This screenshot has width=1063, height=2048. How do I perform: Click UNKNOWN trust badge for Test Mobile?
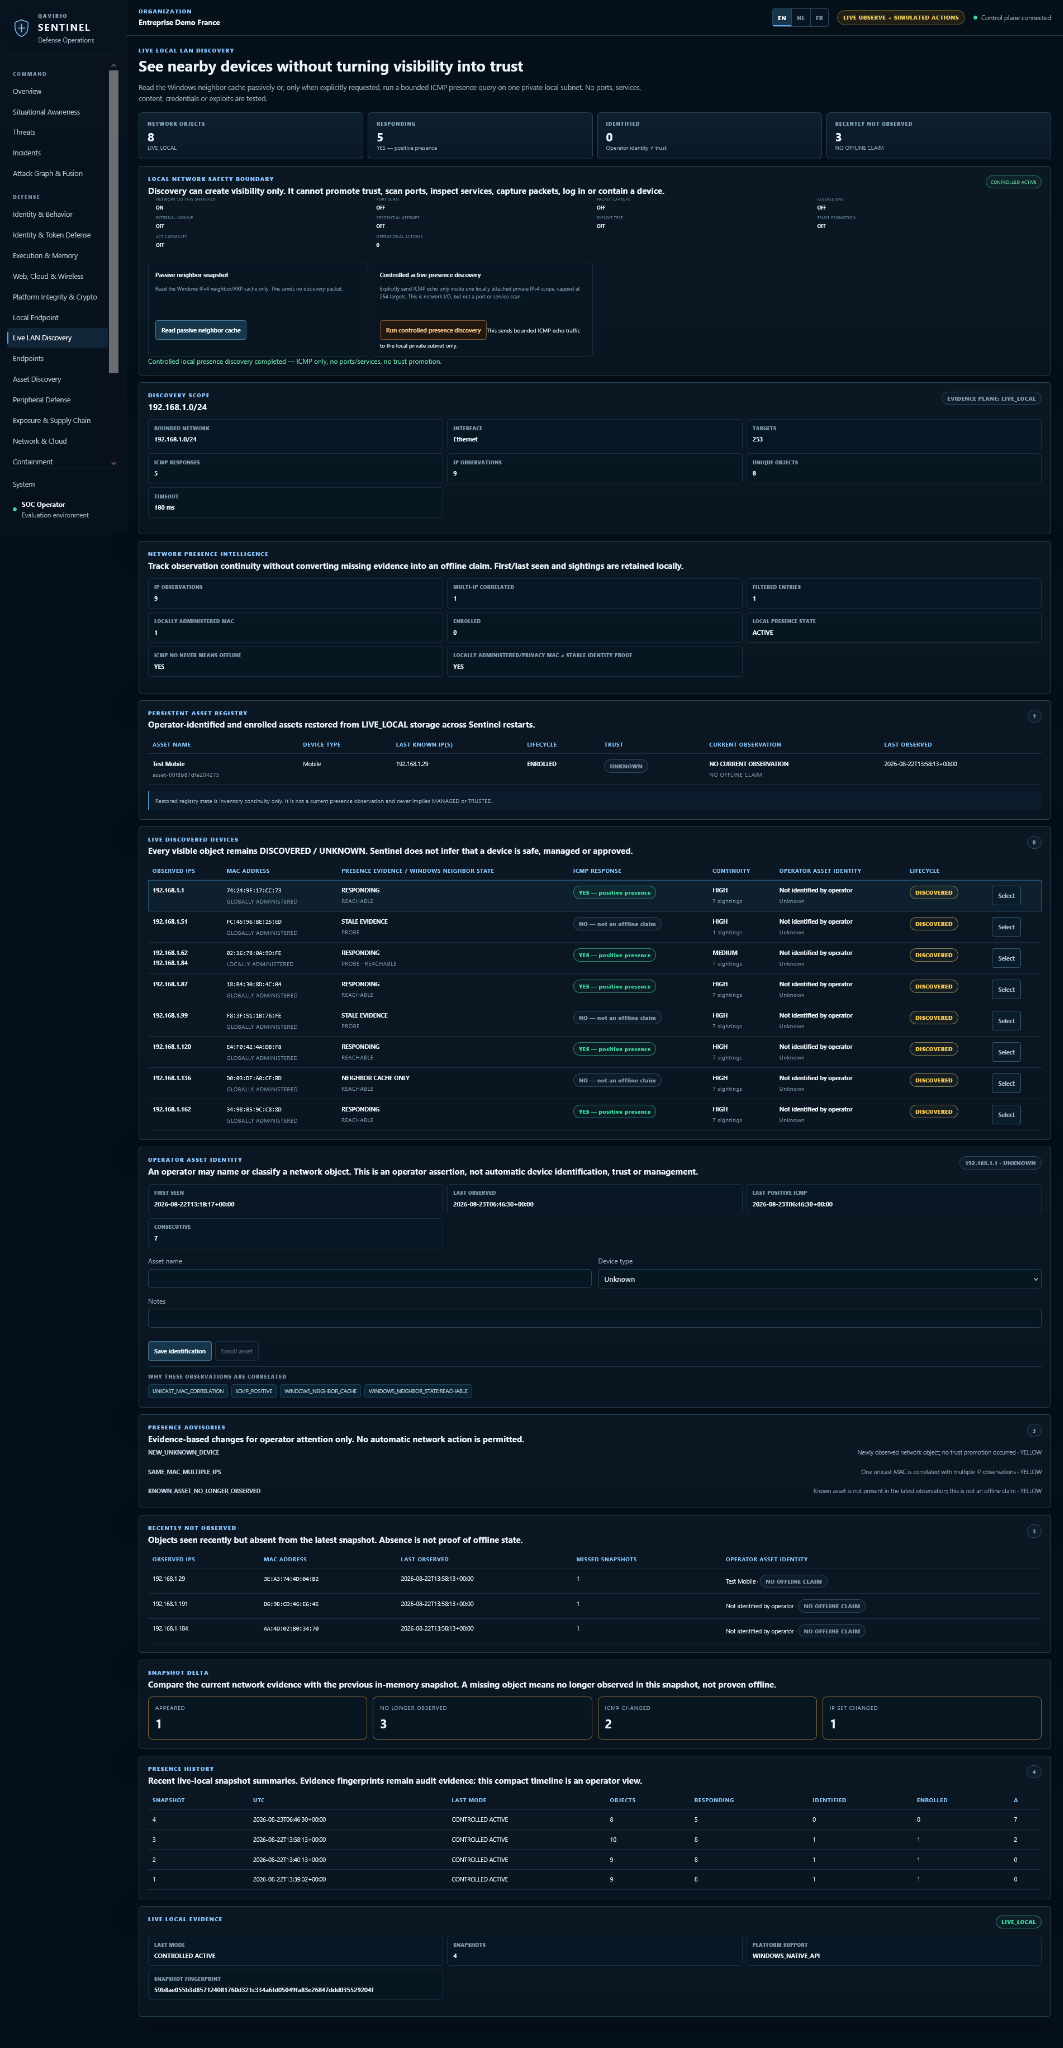(x=626, y=766)
